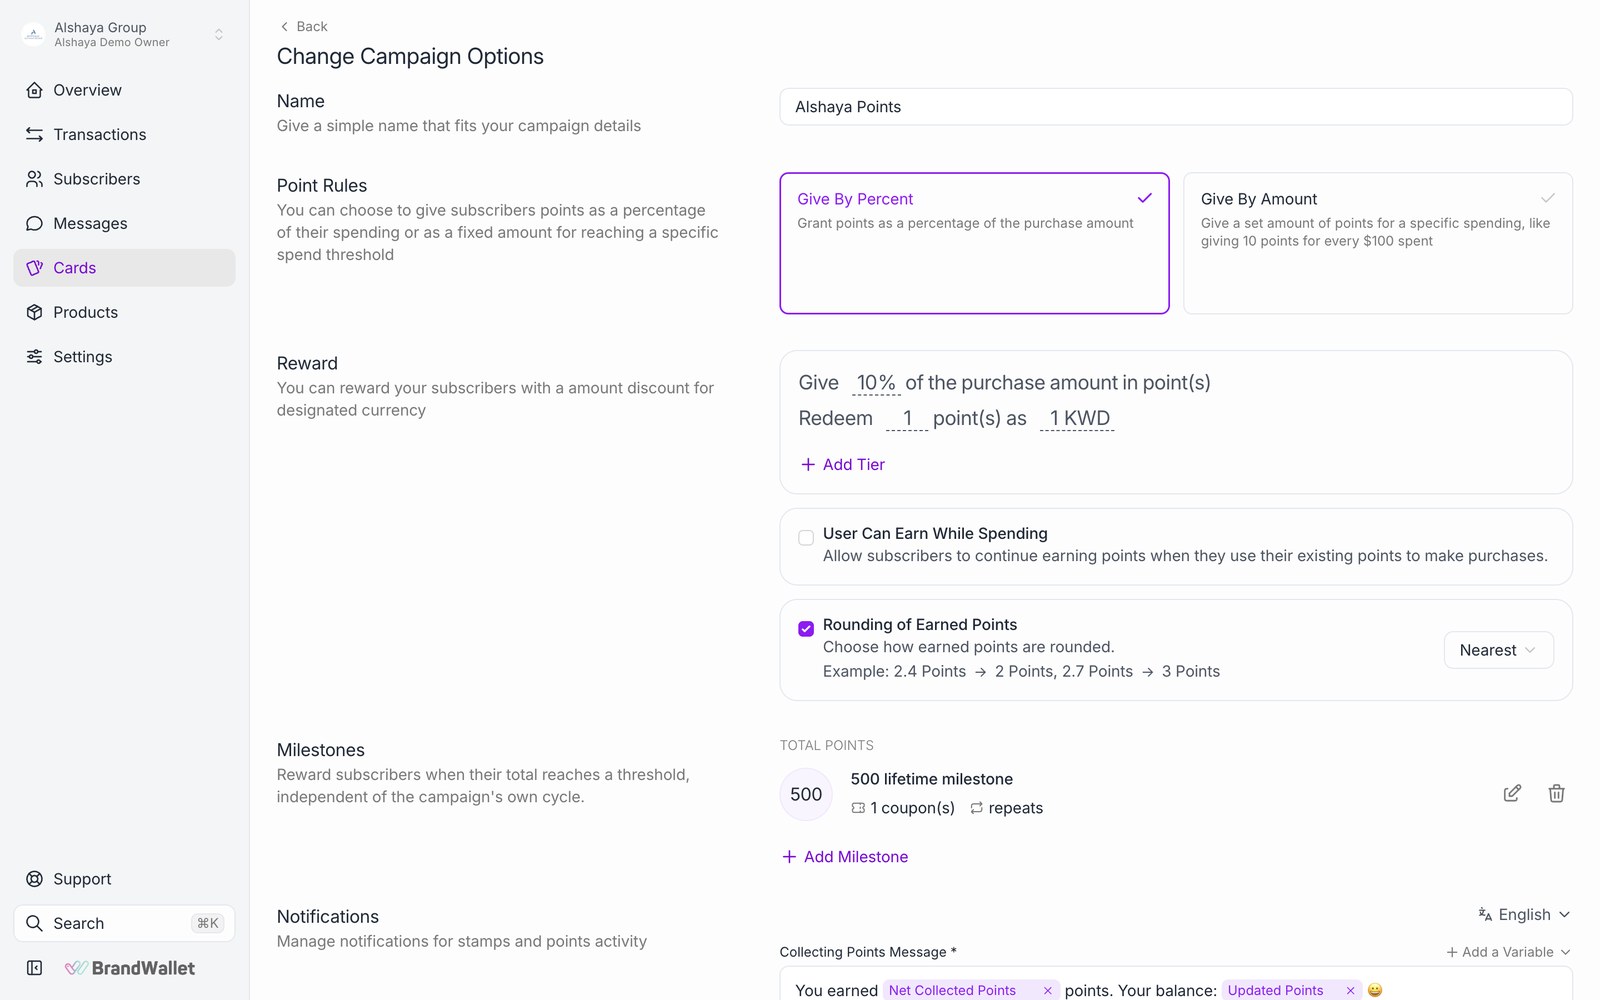Open the Add a Variable dropdown
This screenshot has width=1600, height=1000.
click(x=1508, y=952)
